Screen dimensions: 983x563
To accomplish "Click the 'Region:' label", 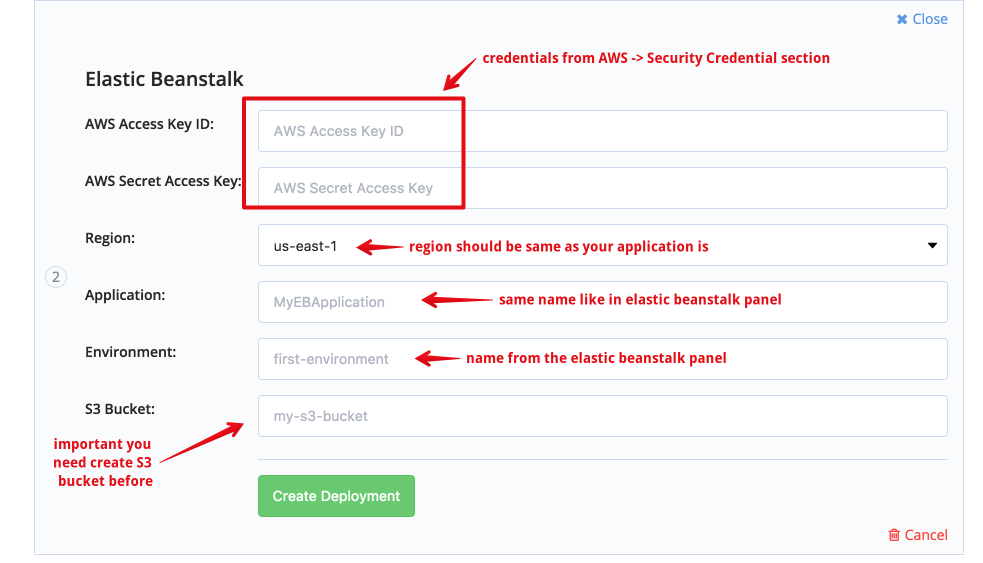I will [x=110, y=238].
